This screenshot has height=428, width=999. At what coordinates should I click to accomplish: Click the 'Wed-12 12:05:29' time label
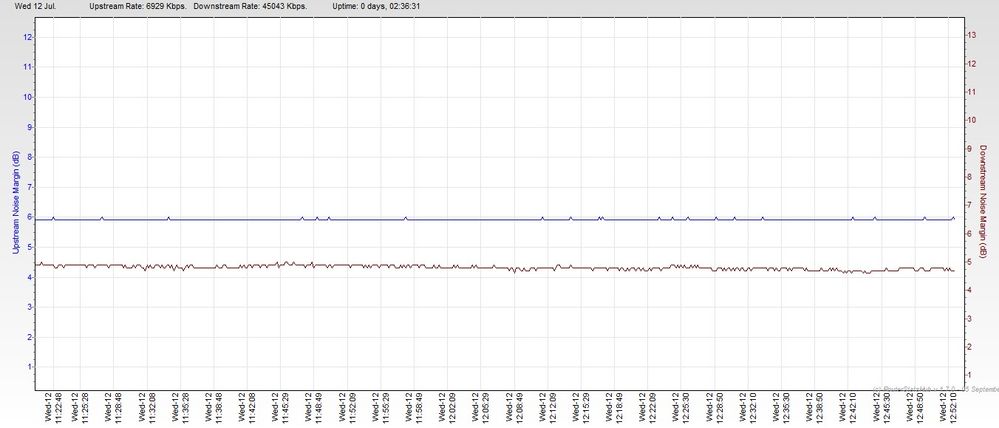480,408
